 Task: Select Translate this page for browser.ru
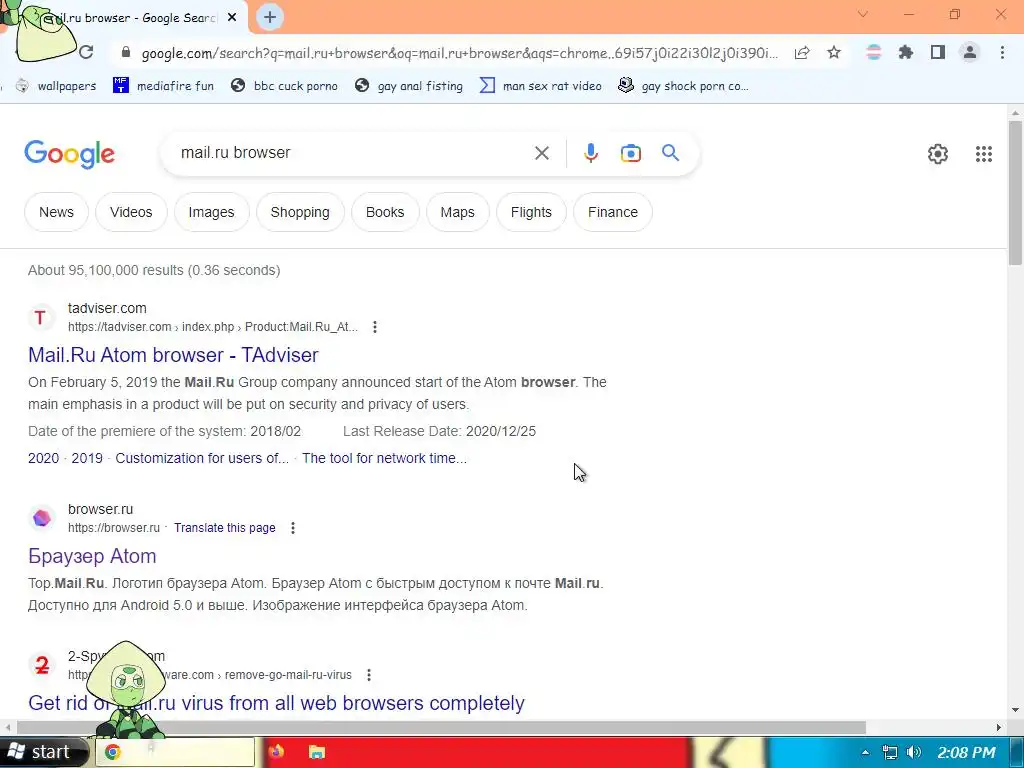224,528
